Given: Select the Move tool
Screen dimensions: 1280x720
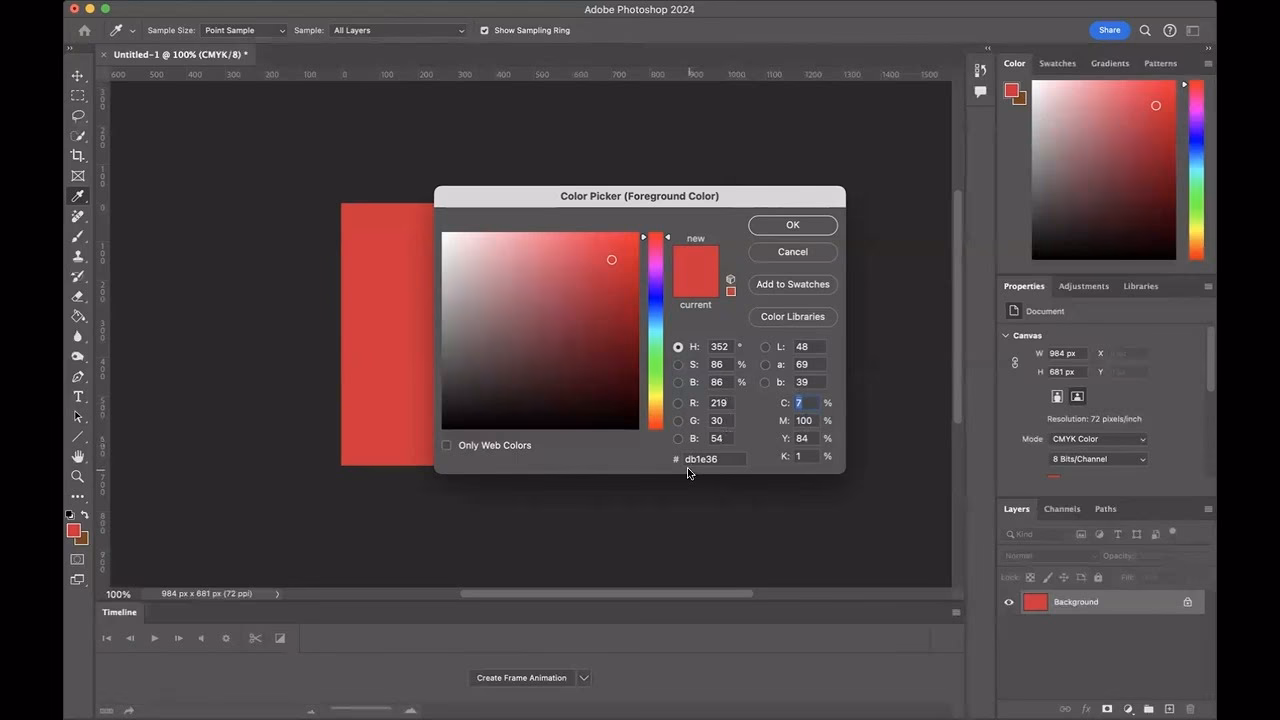Looking at the screenshot, I should point(77,75).
